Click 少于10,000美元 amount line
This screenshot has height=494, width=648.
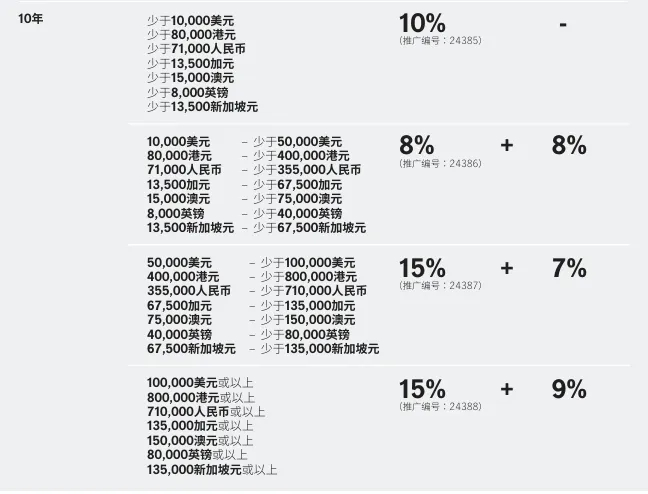[191, 21]
